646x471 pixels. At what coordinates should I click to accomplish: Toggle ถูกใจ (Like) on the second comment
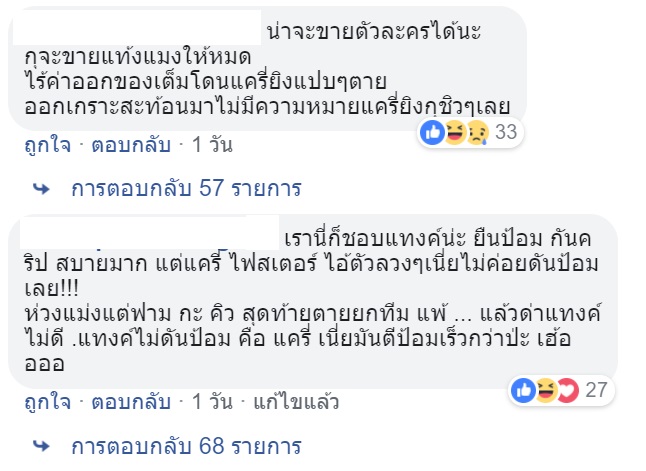pos(48,403)
